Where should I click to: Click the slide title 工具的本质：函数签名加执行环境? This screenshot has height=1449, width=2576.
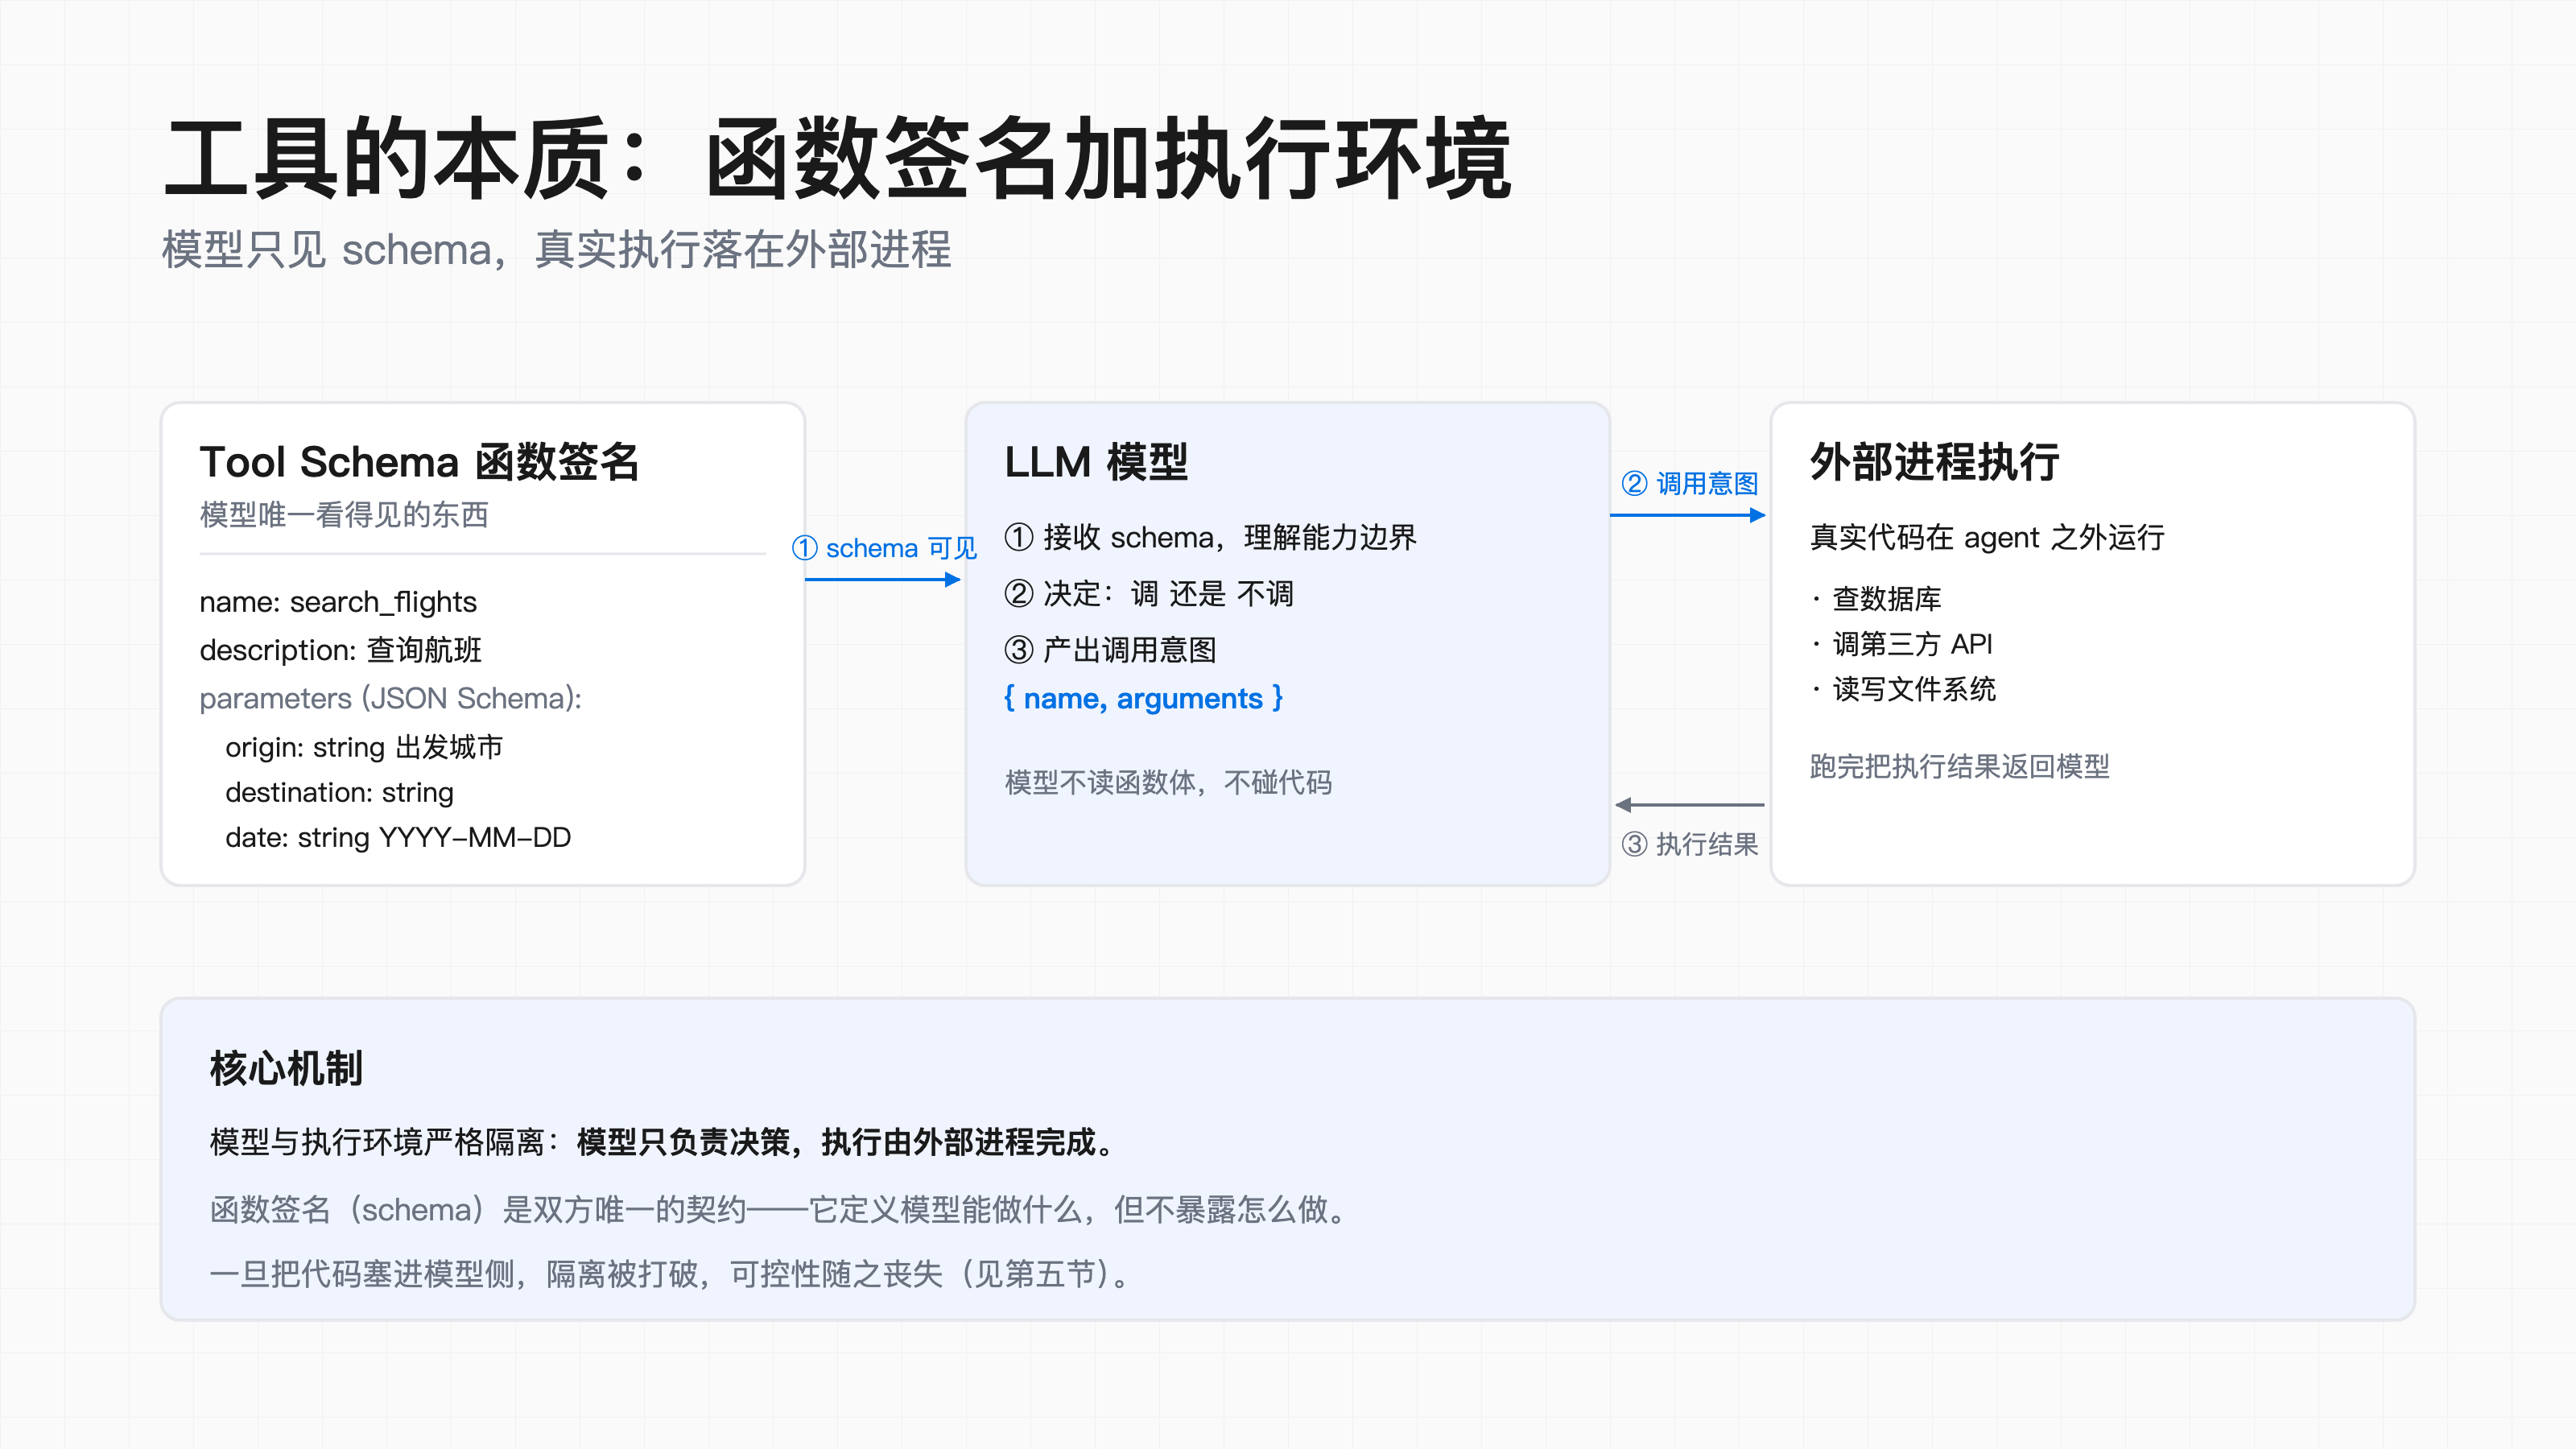click(x=838, y=158)
